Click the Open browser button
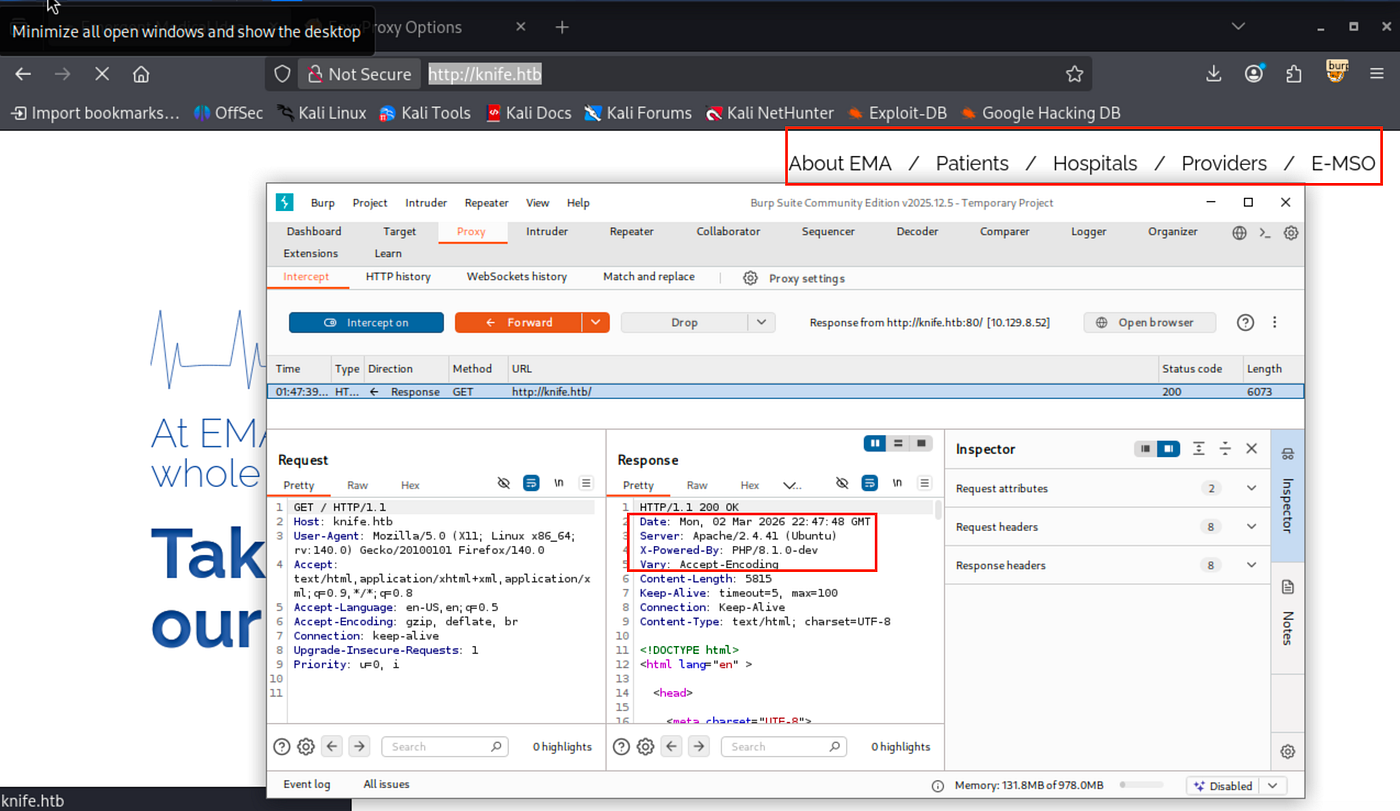 [x=1150, y=323]
